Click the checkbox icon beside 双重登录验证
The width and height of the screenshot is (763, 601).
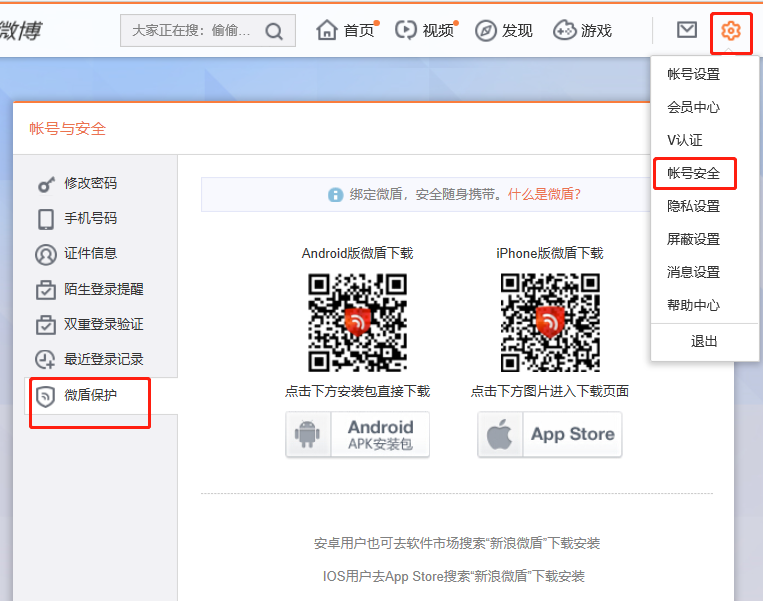[x=46, y=325]
